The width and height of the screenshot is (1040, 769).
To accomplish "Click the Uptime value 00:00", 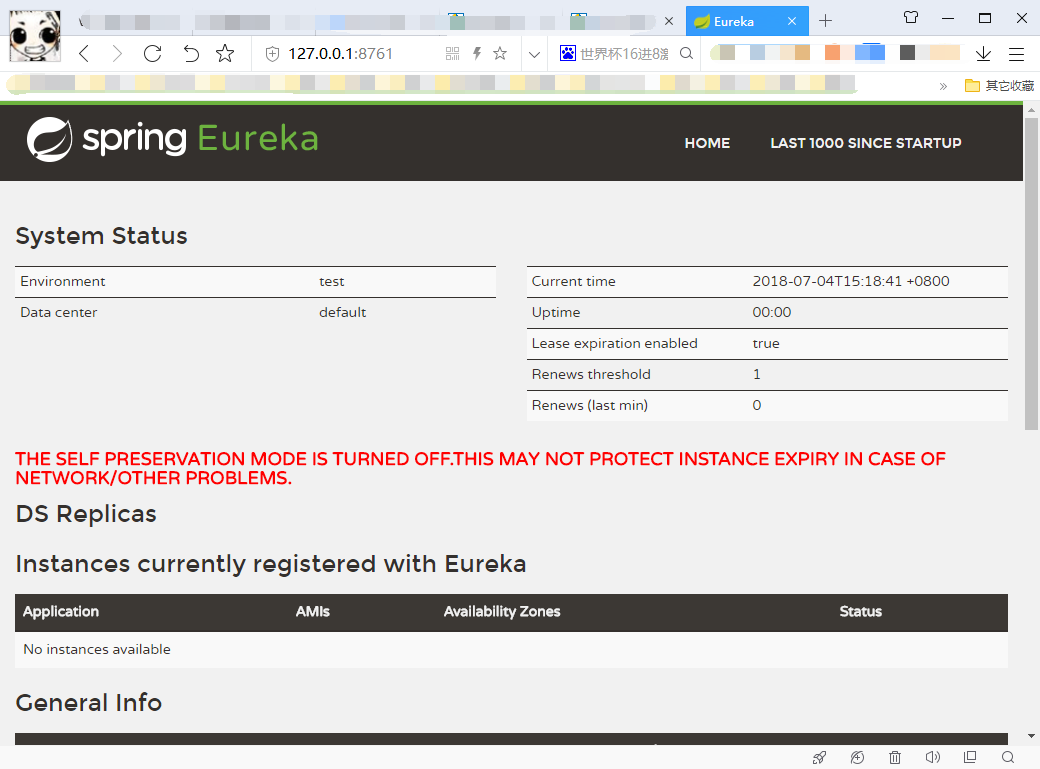I will coord(771,313).
